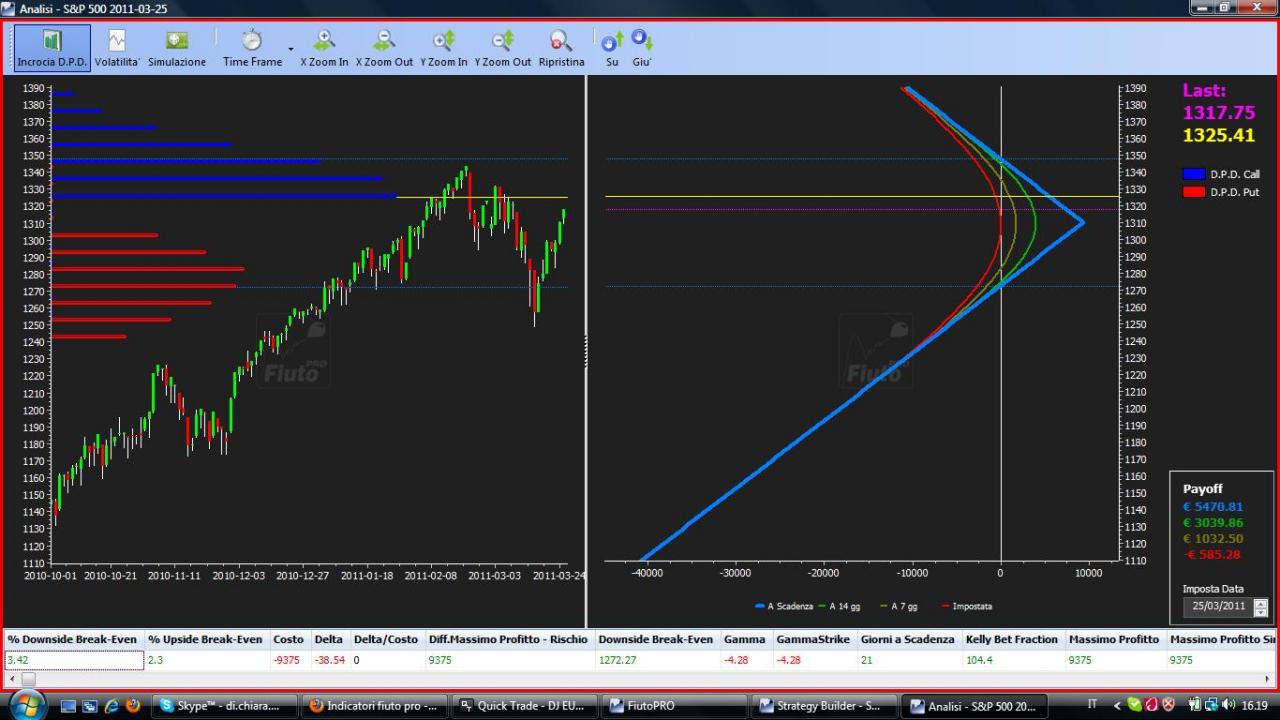The image size is (1280, 720).
Task: Open the Volatilita' chart tool
Action: click(x=117, y=48)
